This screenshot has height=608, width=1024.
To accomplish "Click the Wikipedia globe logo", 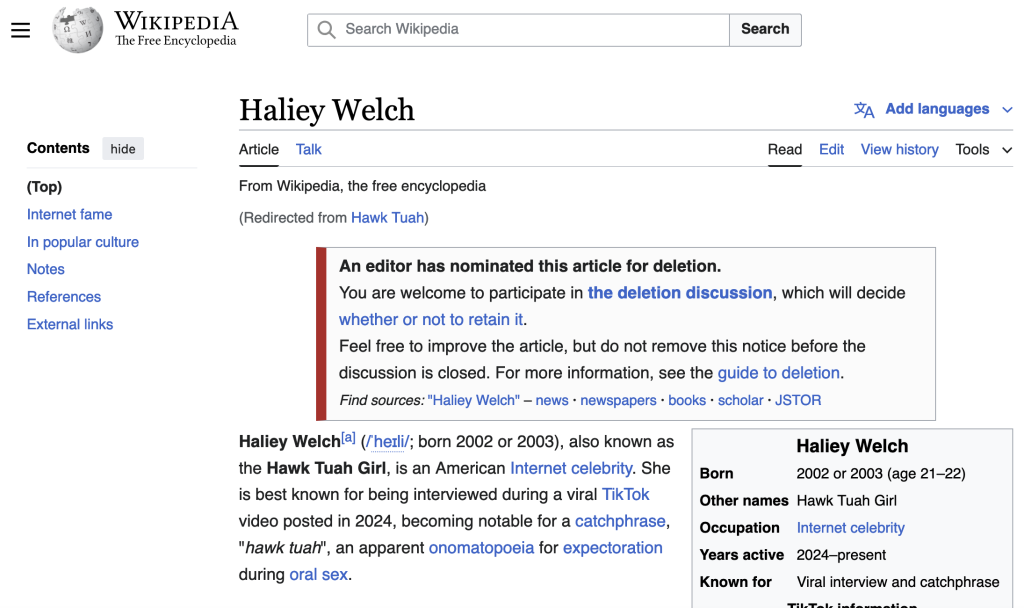I will (78, 30).
